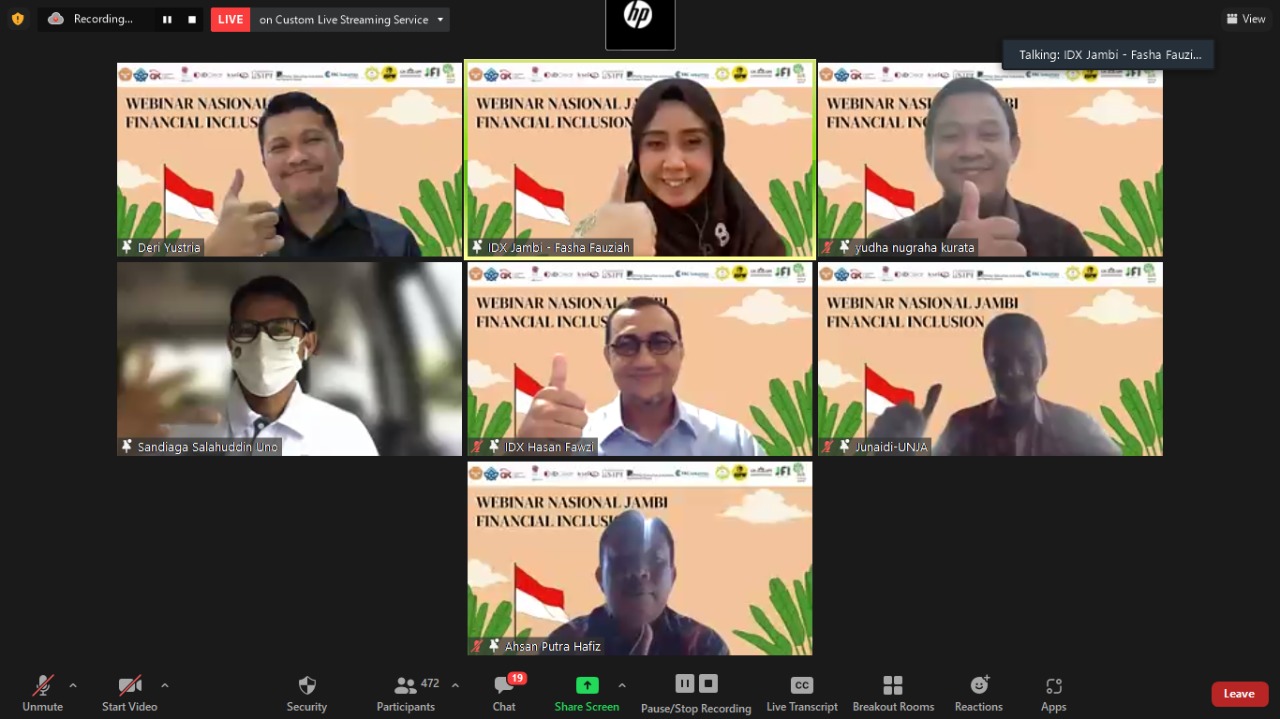Expand video options arrow next to Start Video
The image size is (1280, 719).
tap(165, 685)
